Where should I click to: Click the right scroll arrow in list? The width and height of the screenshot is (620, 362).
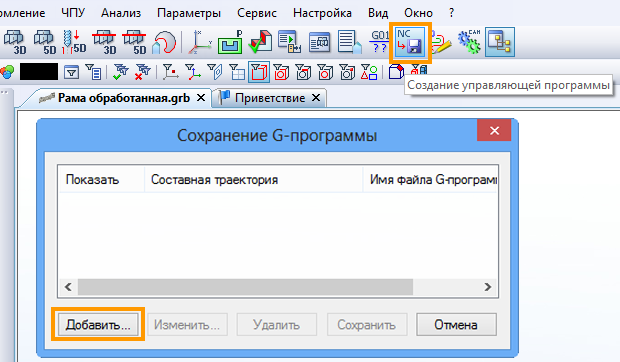pos(488,287)
